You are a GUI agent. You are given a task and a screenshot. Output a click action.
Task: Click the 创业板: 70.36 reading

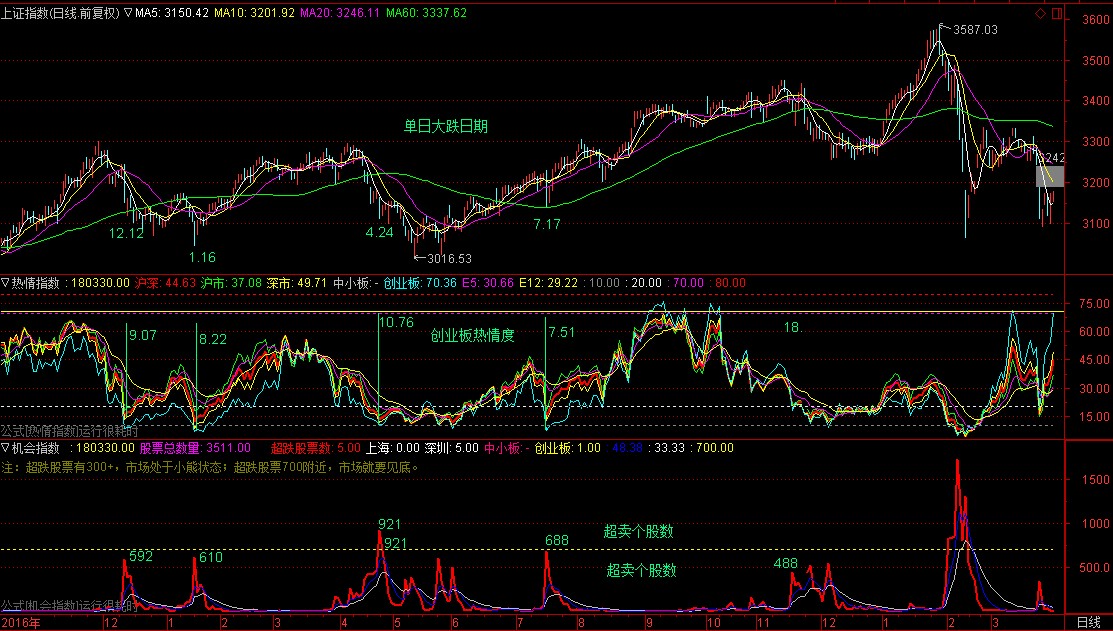point(420,282)
